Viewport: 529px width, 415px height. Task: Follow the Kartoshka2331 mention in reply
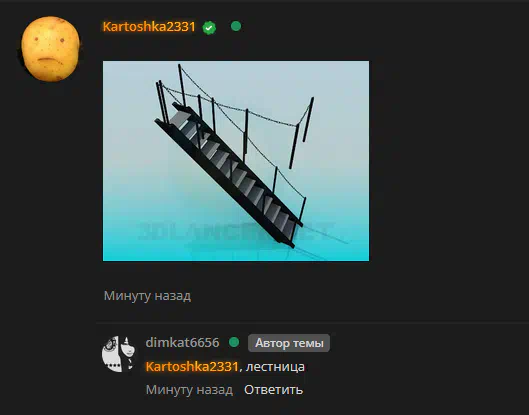tap(192, 366)
